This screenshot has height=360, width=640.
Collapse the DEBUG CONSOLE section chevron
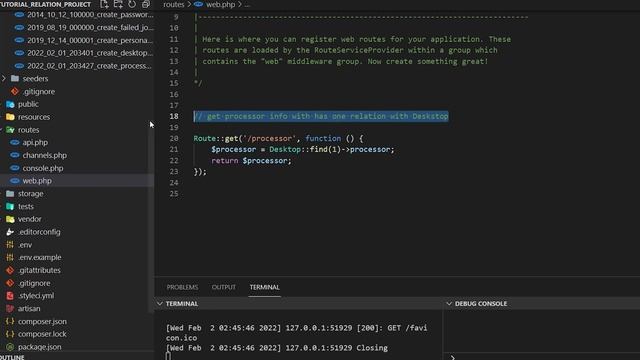(x=449, y=304)
